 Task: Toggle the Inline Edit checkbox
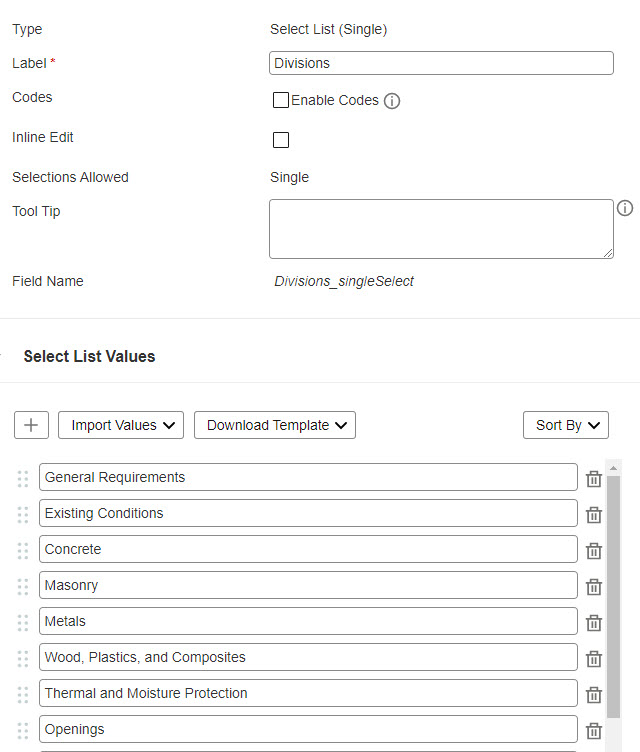[281, 140]
